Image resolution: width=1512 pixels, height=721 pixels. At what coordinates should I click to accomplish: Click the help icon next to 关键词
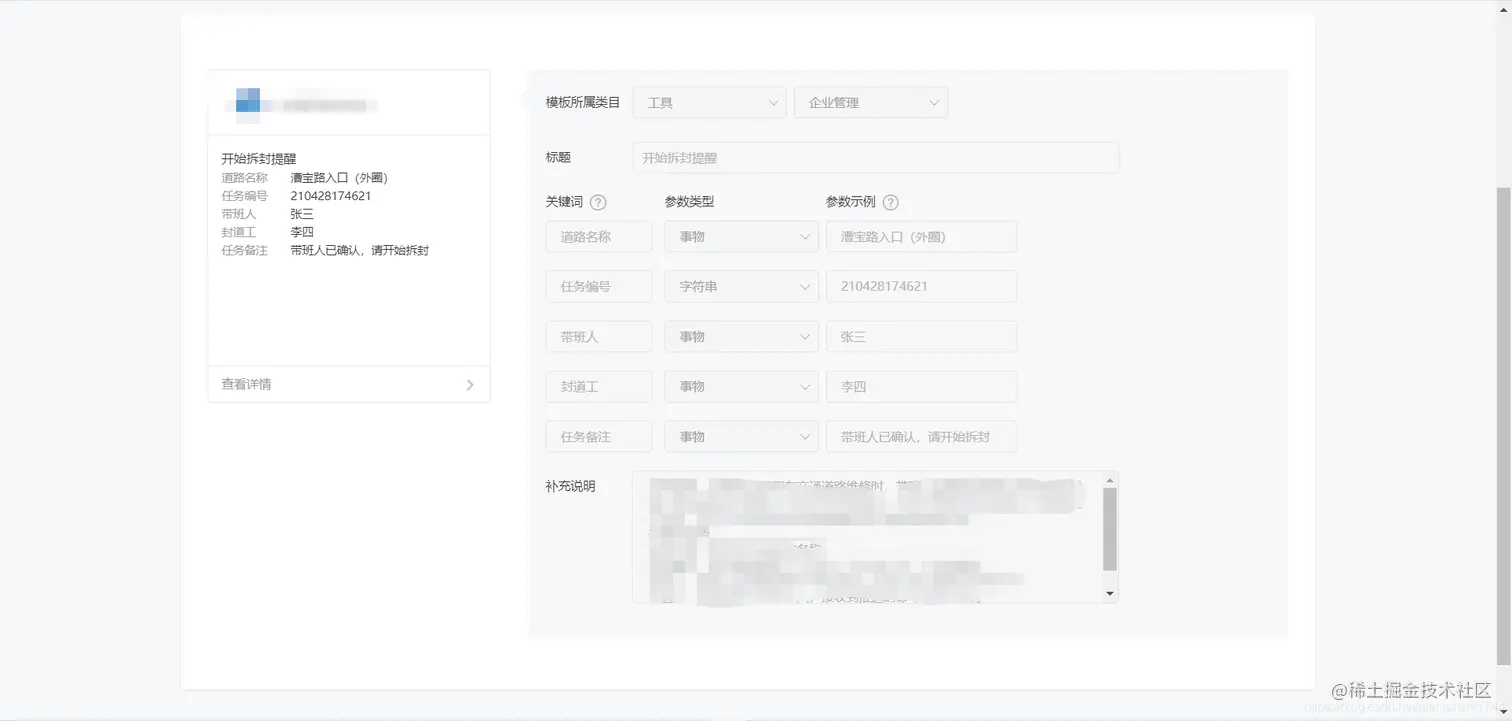pyautogui.click(x=598, y=201)
